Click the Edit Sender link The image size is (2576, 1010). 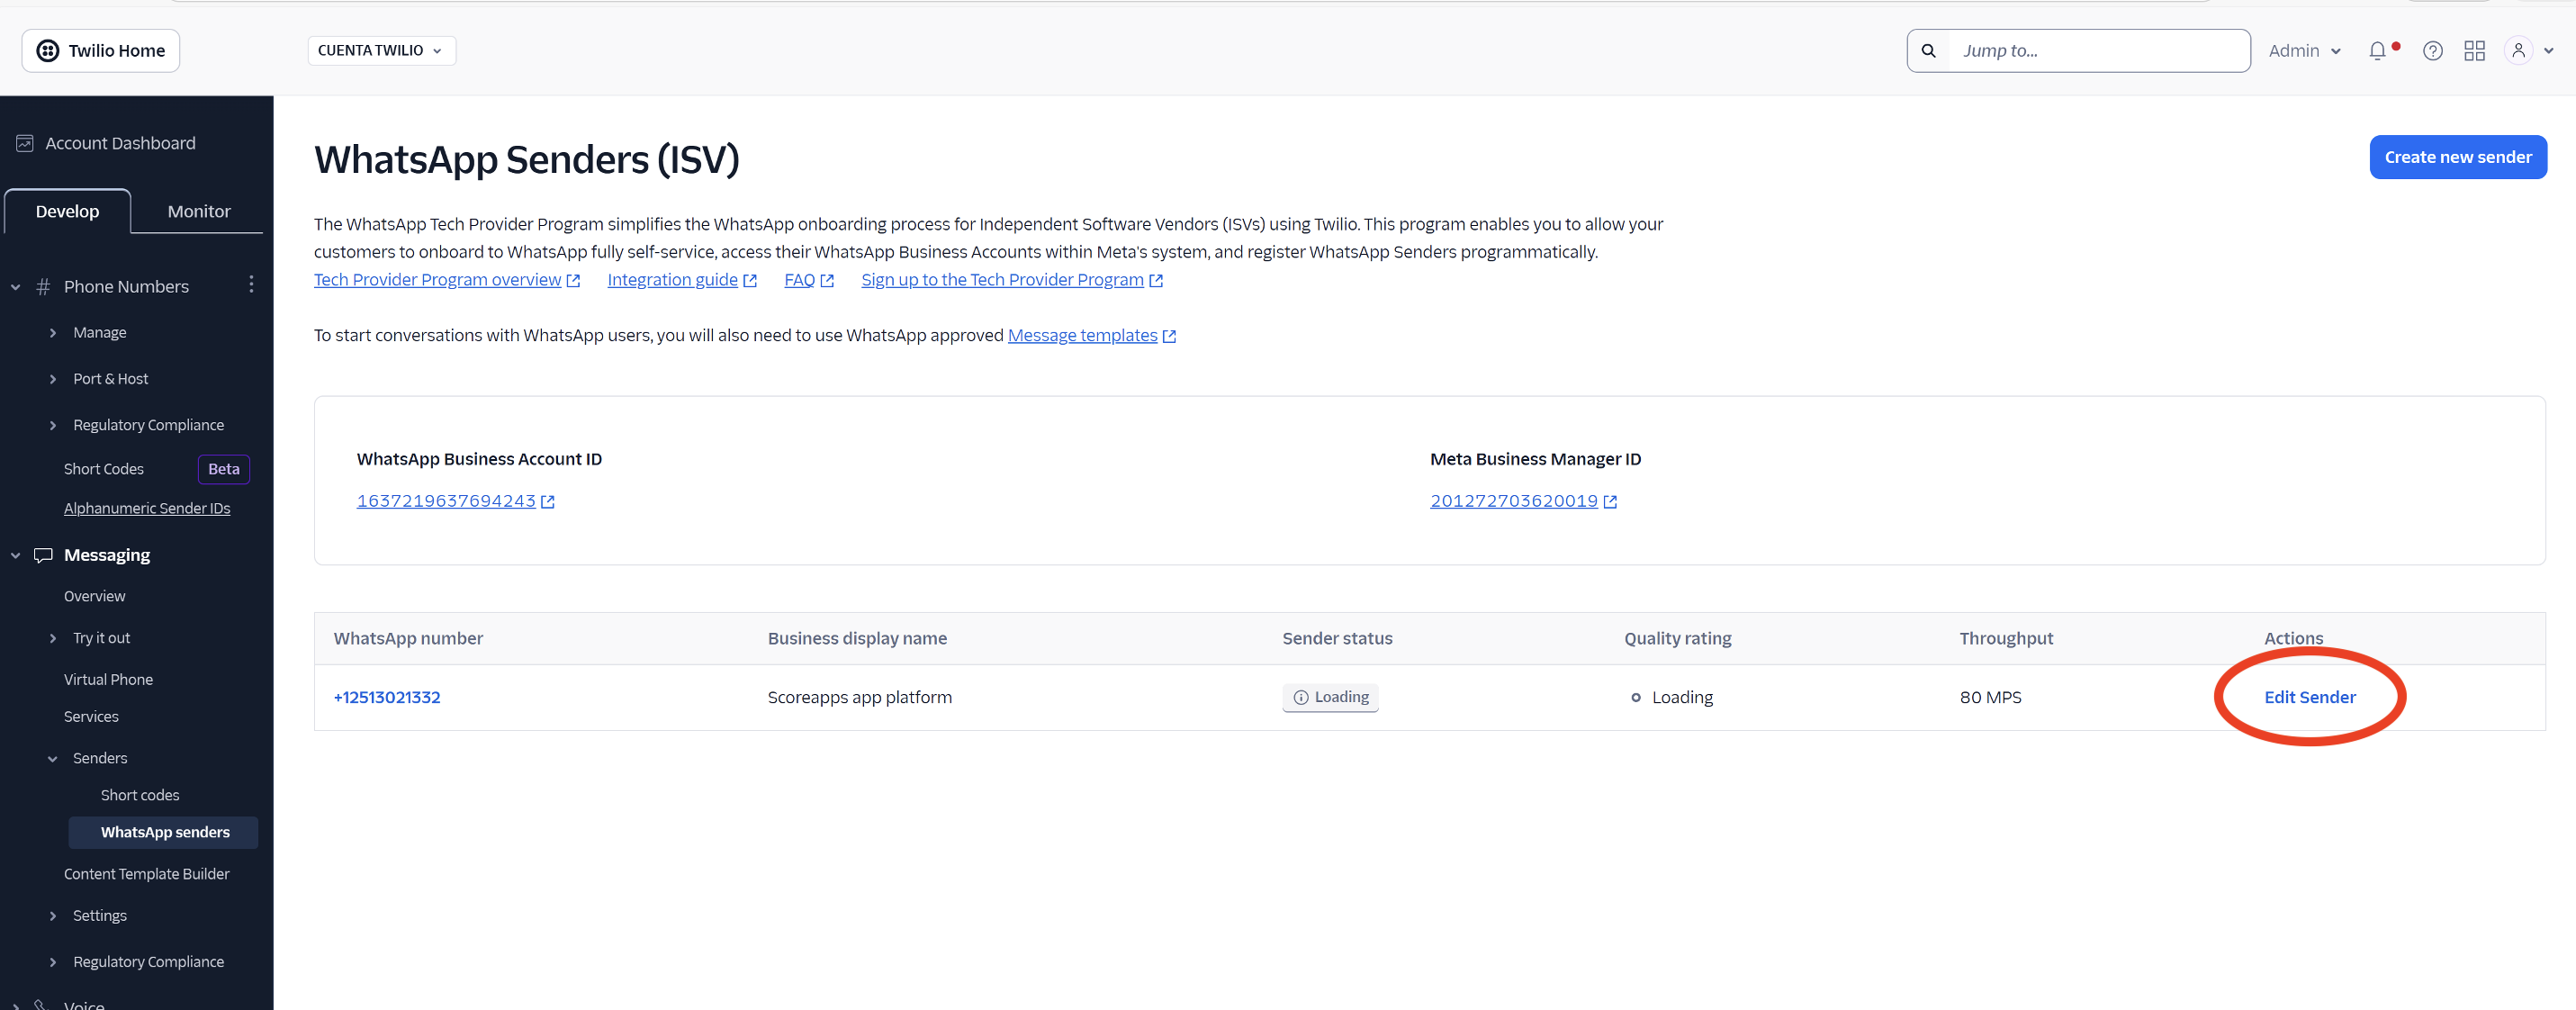pos(2309,697)
